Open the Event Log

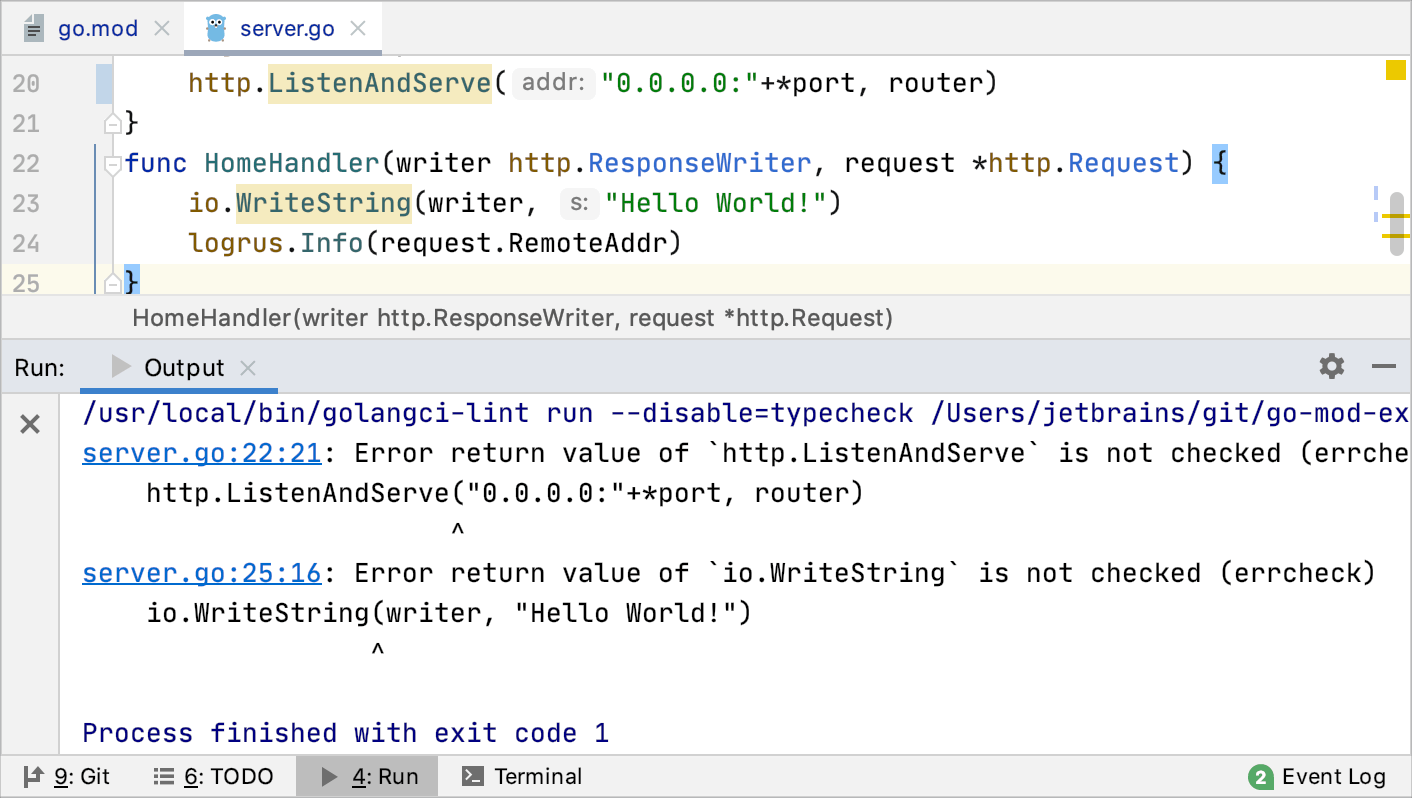[x=1317, y=777]
